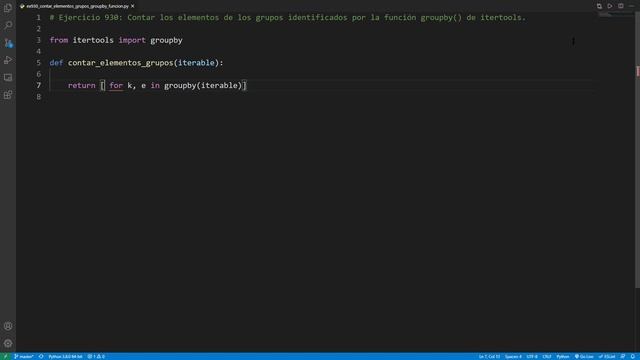Click the iterable parameter on line 5
The image size is (640, 360).
coord(196,63)
